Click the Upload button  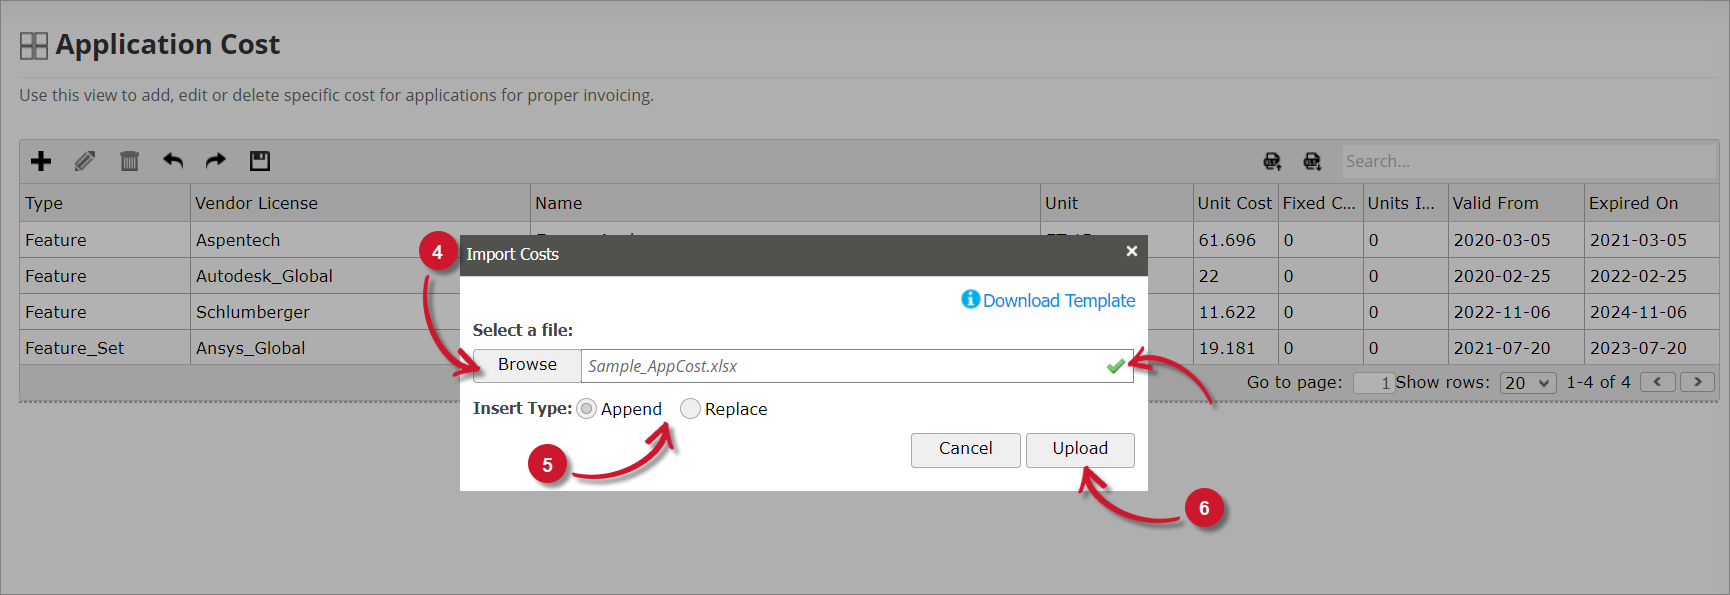(1080, 449)
